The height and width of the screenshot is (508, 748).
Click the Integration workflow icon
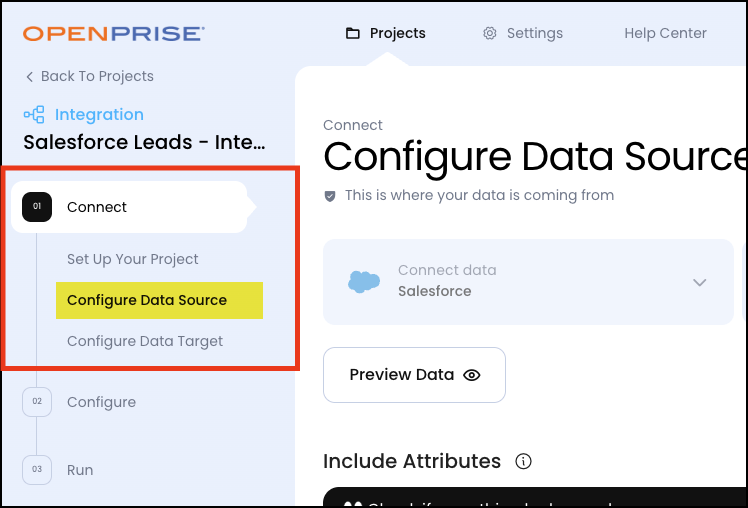pos(34,115)
